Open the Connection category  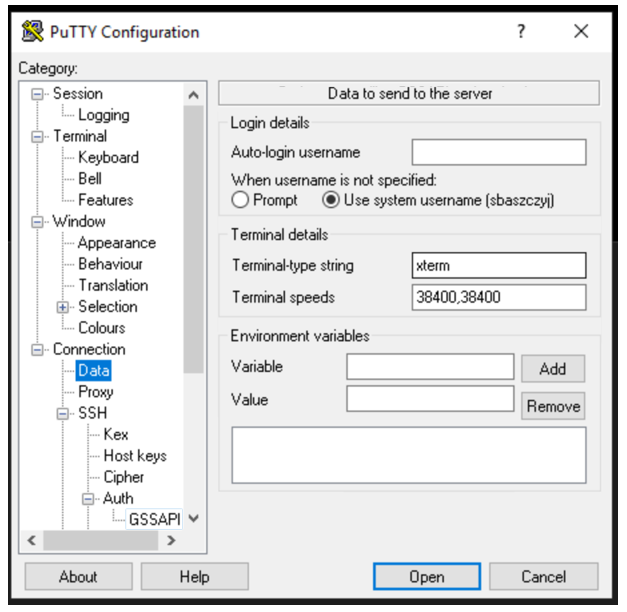pos(89,349)
